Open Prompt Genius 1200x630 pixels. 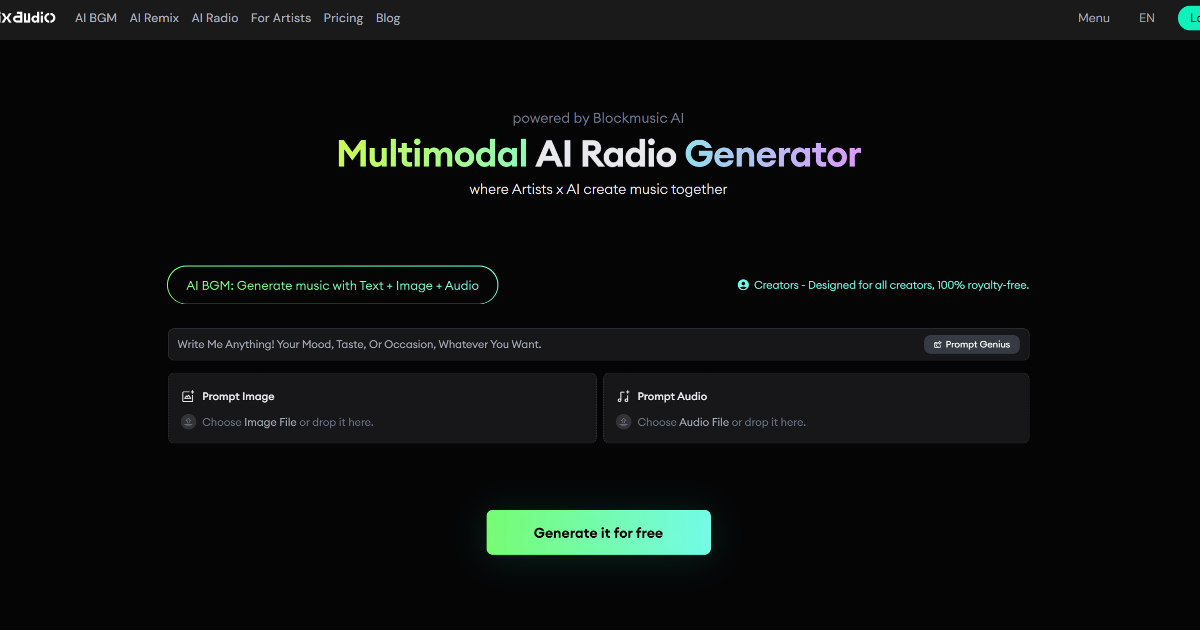point(971,344)
